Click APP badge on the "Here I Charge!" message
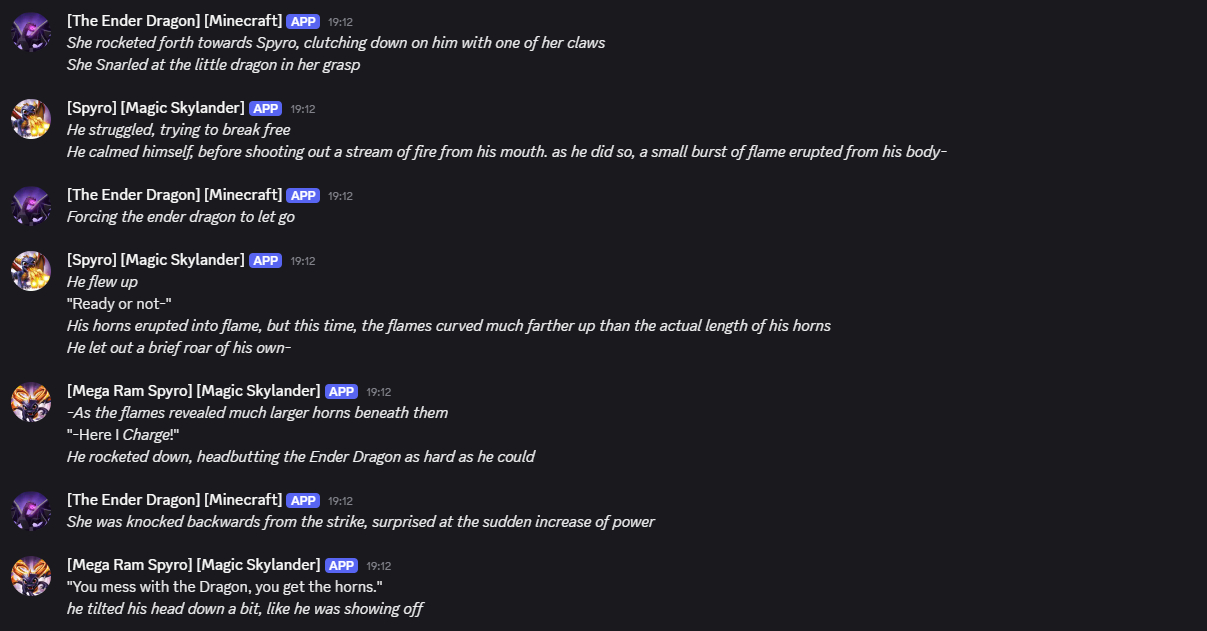 (341, 391)
